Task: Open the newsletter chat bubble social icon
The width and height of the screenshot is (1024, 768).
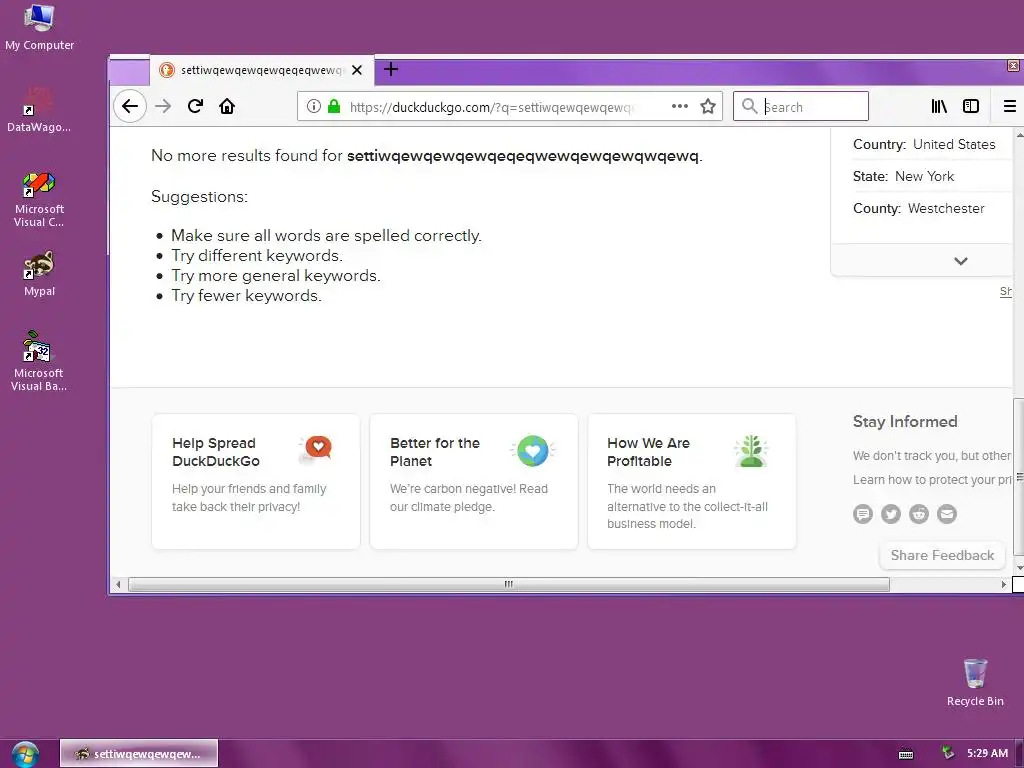Action: [x=863, y=514]
